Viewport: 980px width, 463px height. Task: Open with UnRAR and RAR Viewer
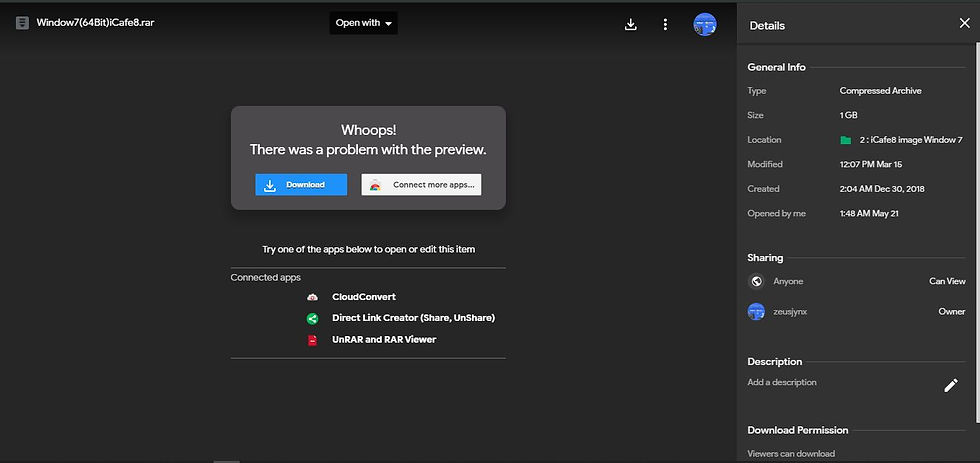[384, 339]
